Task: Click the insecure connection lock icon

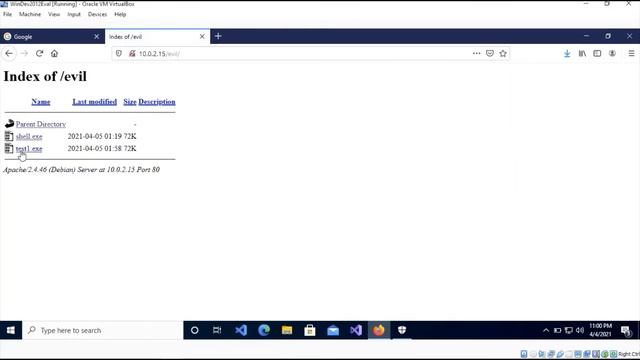Action: pos(132,53)
